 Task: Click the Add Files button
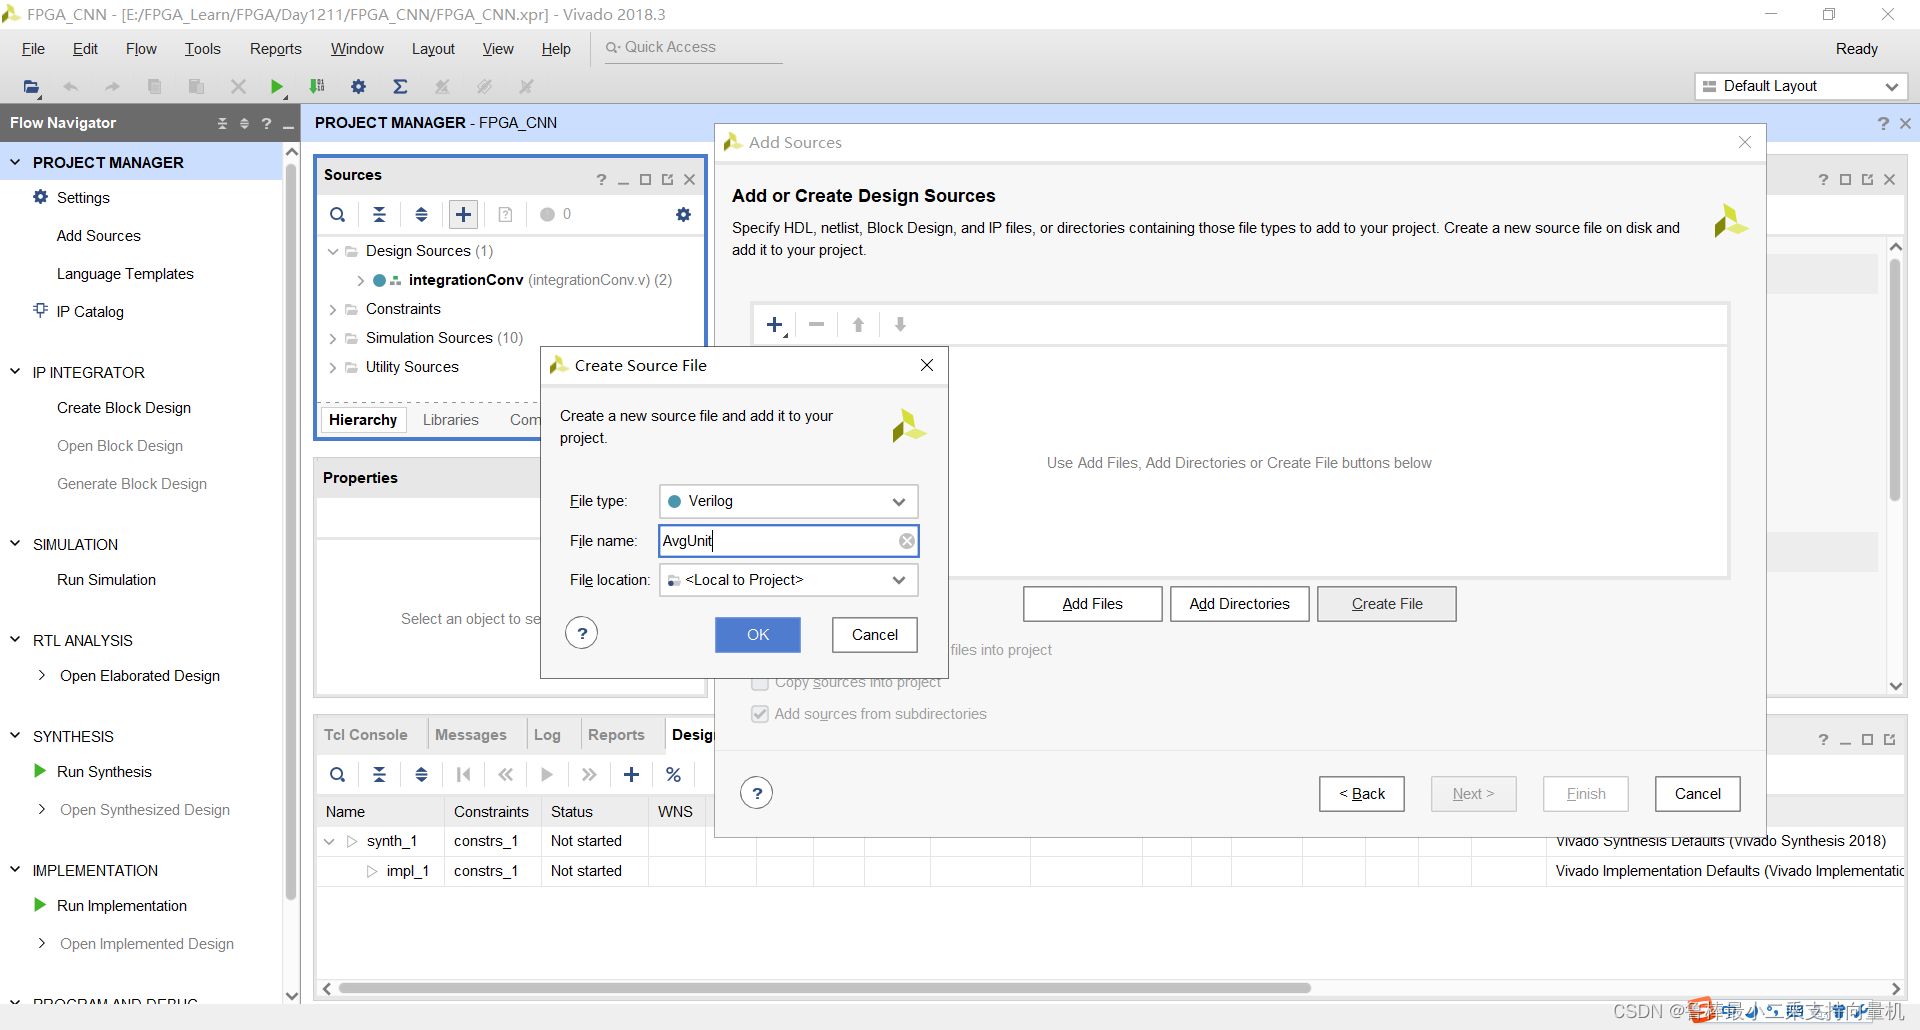tap(1092, 604)
